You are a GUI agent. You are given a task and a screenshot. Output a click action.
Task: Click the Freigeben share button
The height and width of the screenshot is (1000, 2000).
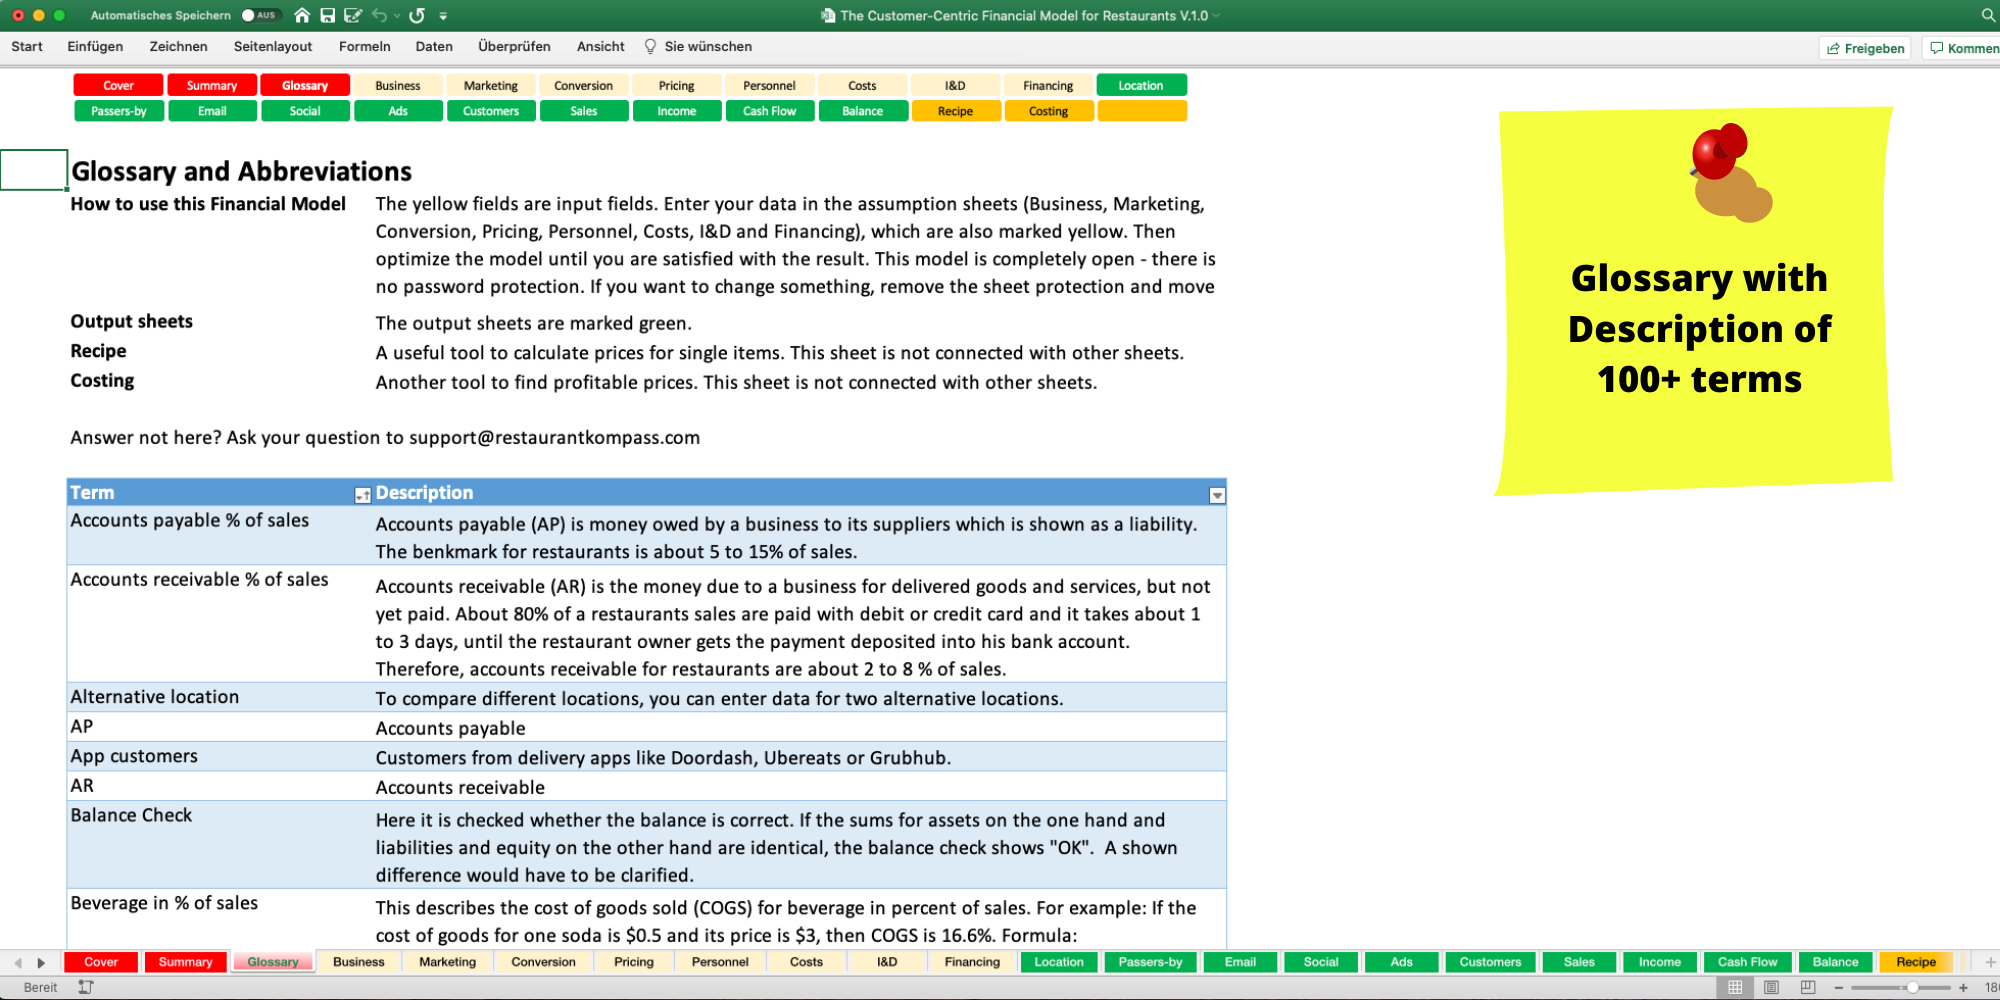click(x=1865, y=48)
